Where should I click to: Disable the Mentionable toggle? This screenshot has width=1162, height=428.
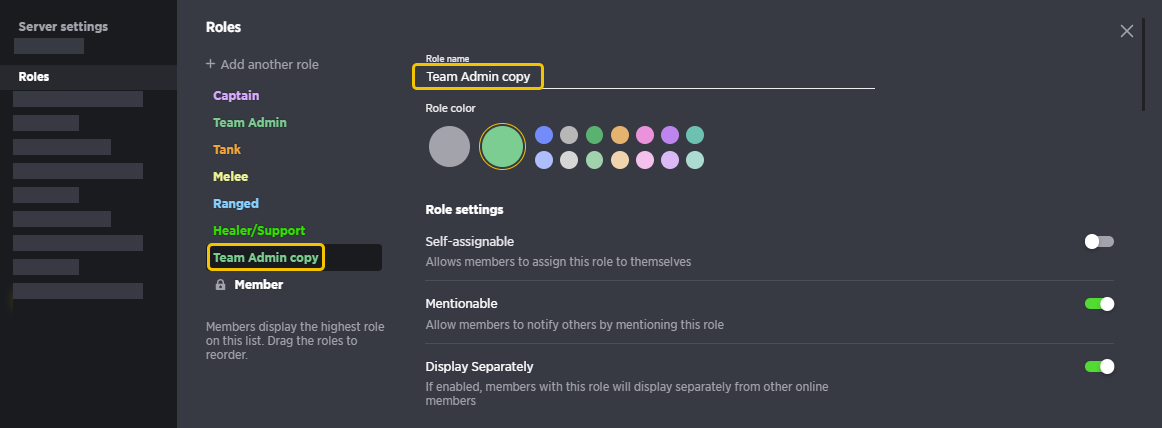click(x=1099, y=304)
